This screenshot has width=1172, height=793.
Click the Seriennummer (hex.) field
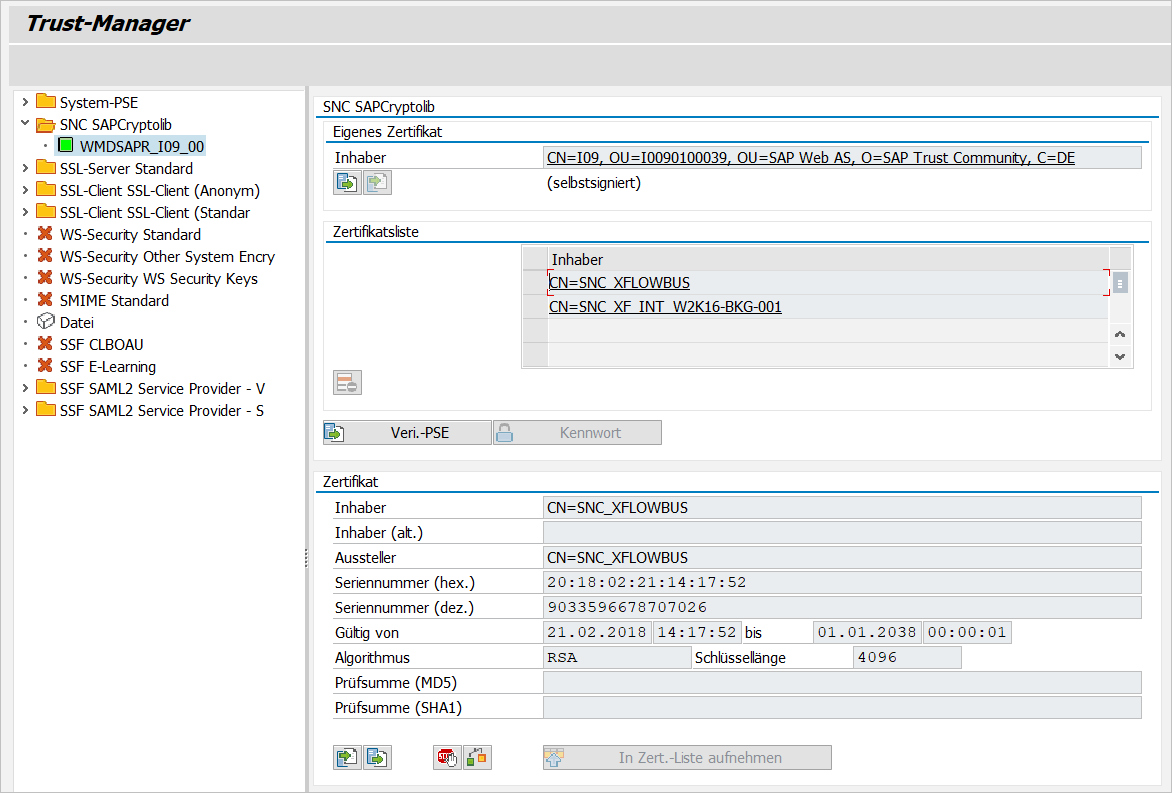point(840,583)
